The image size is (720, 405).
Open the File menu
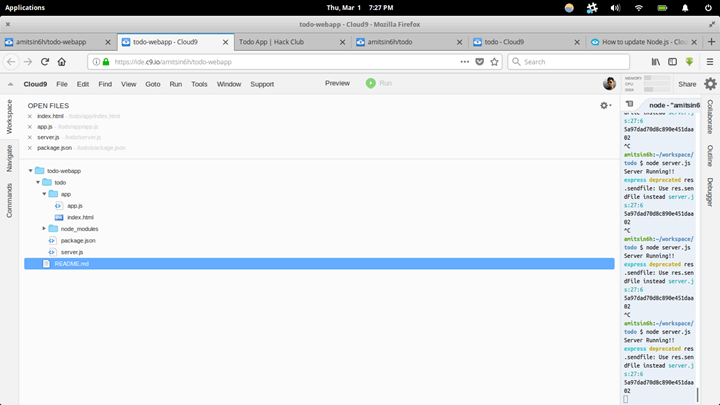point(62,84)
